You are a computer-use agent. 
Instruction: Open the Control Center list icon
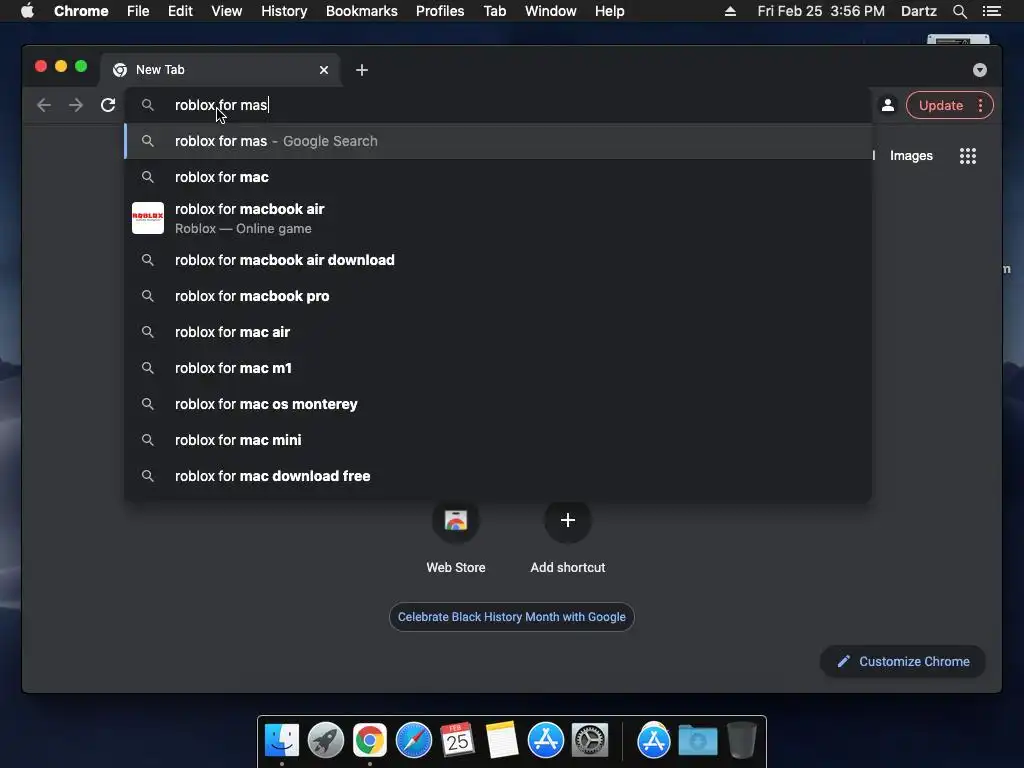click(992, 11)
